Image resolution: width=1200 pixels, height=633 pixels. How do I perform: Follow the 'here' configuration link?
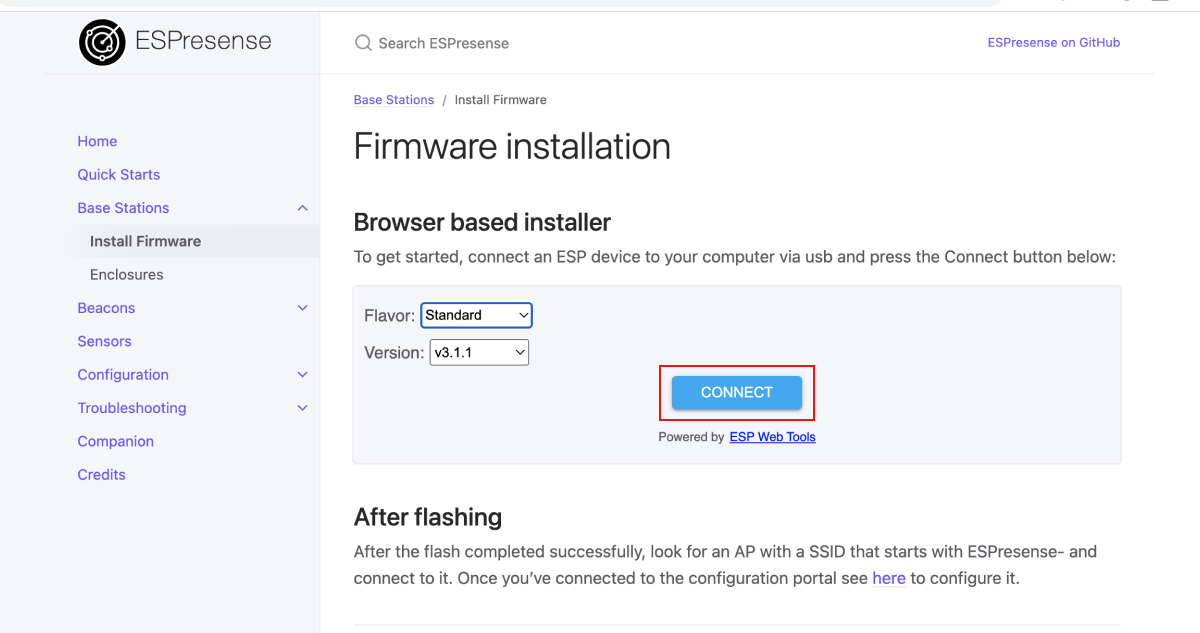(889, 578)
